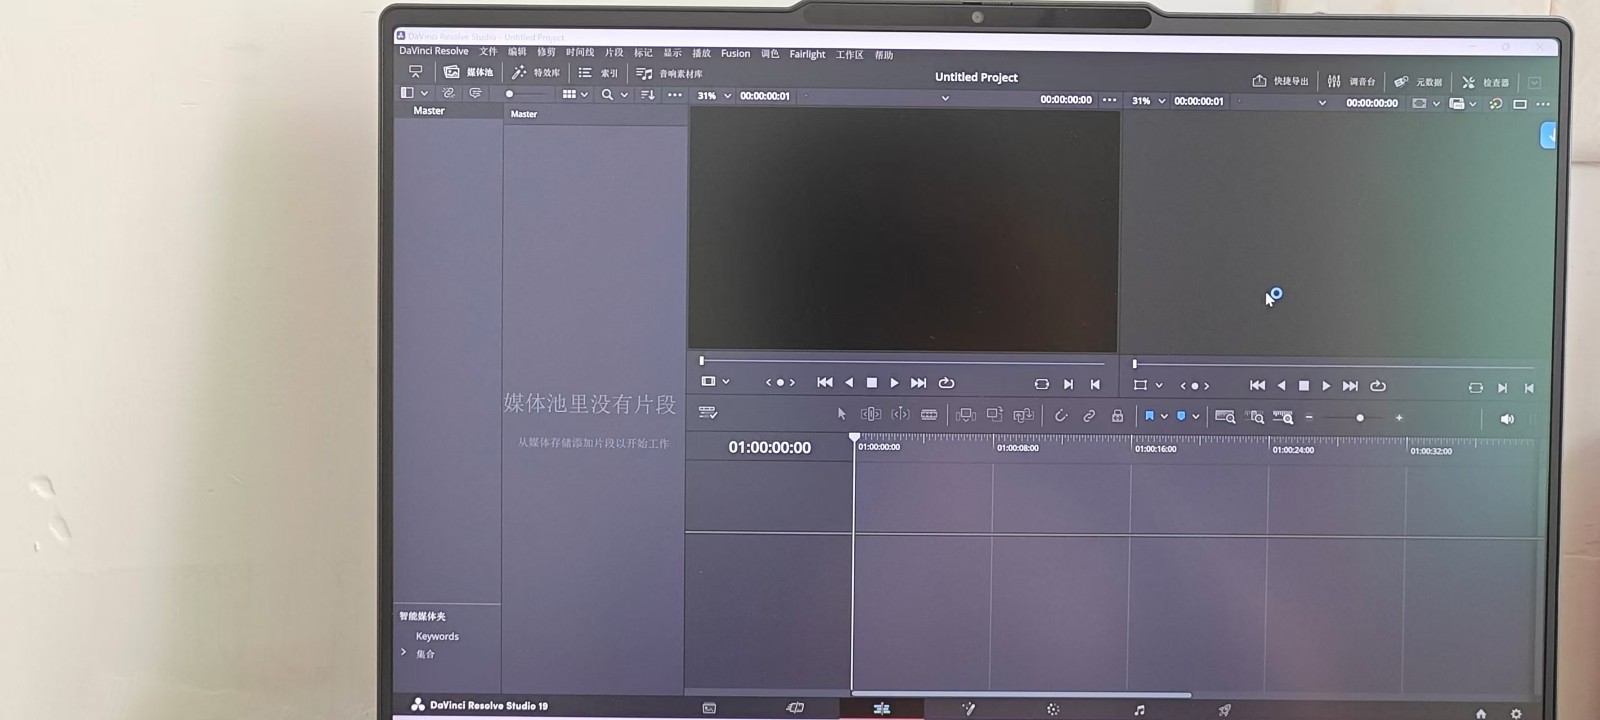Click the 01:00:00:00 timecode field
Image resolution: width=1600 pixels, height=720 pixels.
click(769, 448)
